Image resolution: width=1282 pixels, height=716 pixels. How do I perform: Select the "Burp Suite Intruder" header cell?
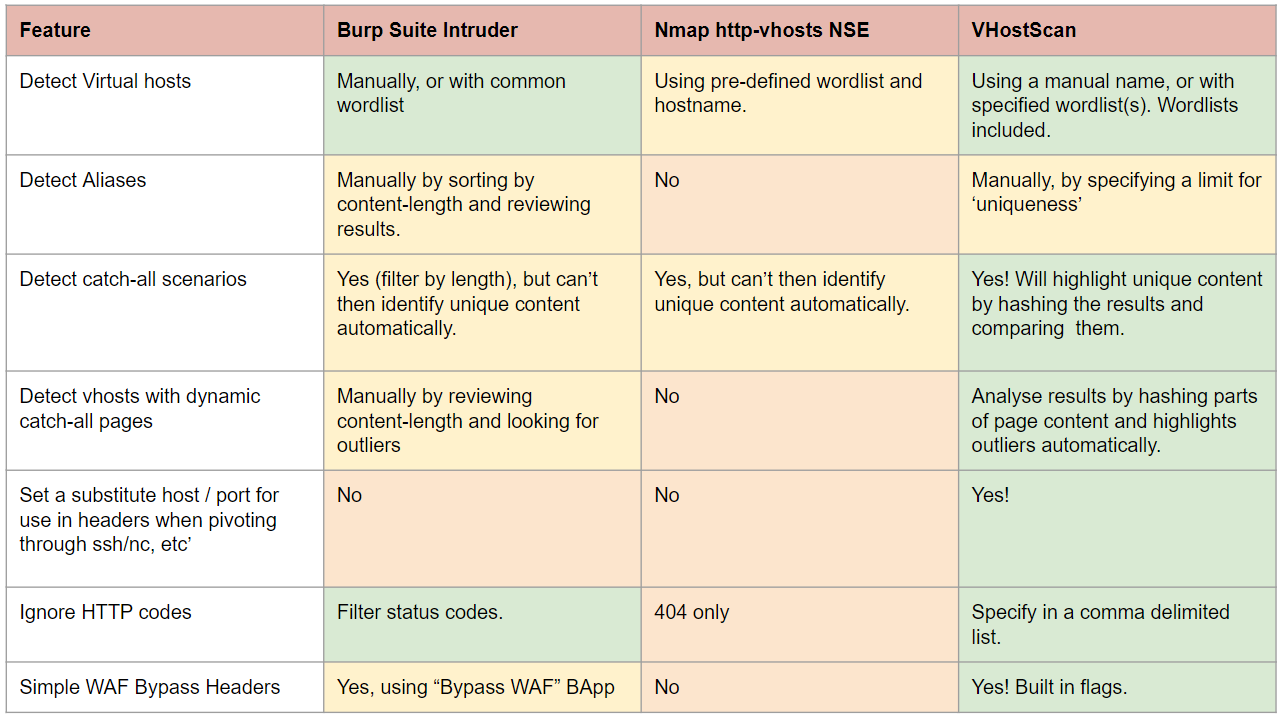click(x=427, y=30)
